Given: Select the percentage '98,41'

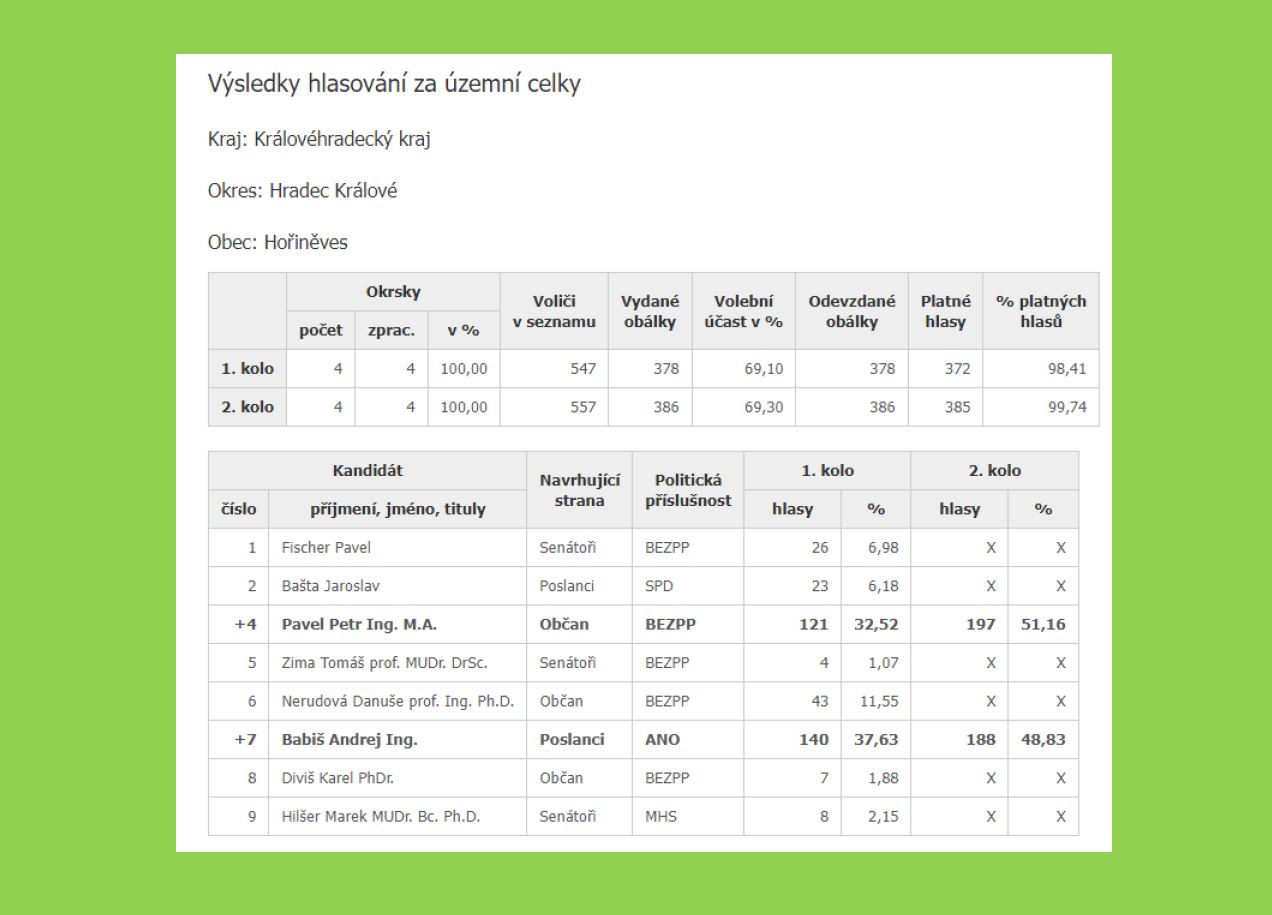Looking at the screenshot, I should [1067, 368].
